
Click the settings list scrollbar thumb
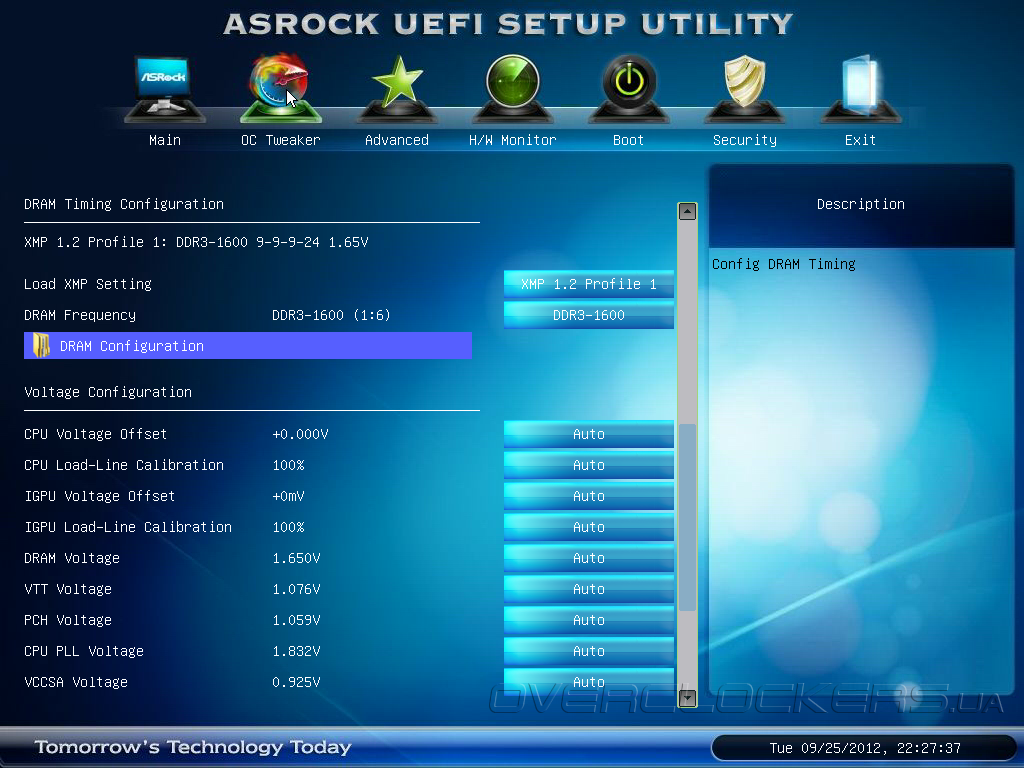tap(687, 517)
